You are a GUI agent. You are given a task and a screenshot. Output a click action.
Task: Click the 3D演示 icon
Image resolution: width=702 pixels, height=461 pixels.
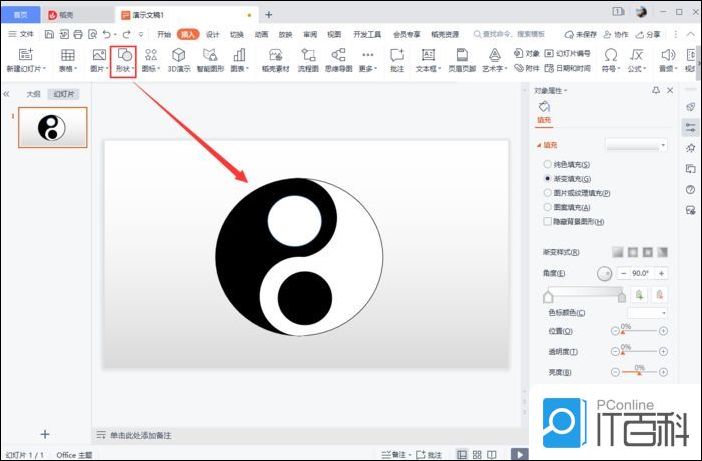[179, 60]
